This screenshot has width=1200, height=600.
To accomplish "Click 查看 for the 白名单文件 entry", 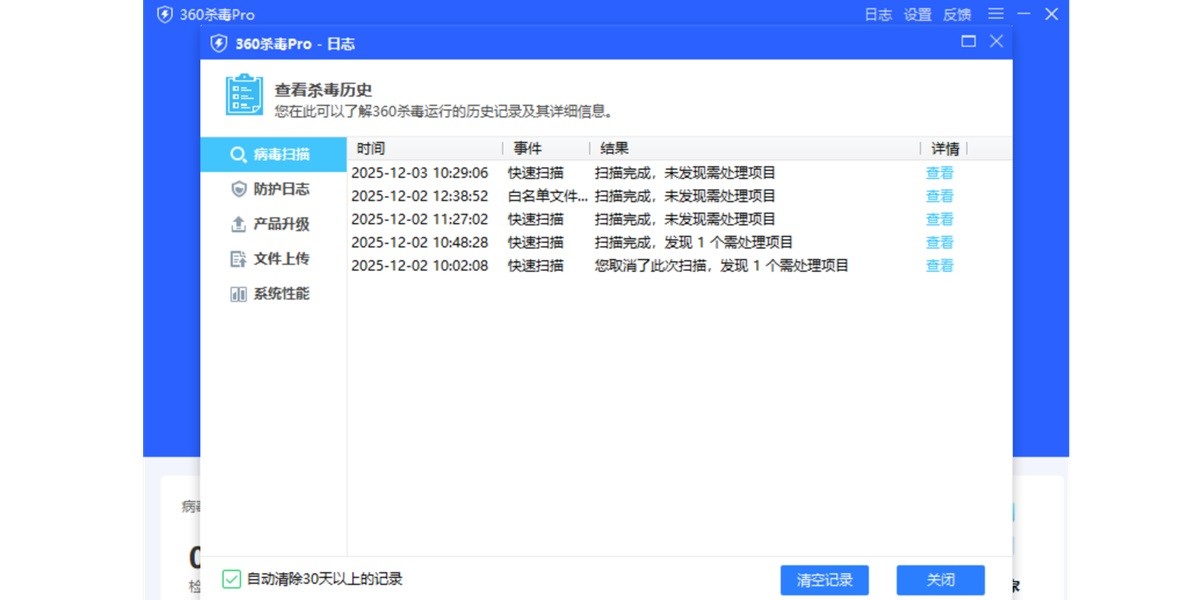I will pyautogui.click(x=939, y=196).
